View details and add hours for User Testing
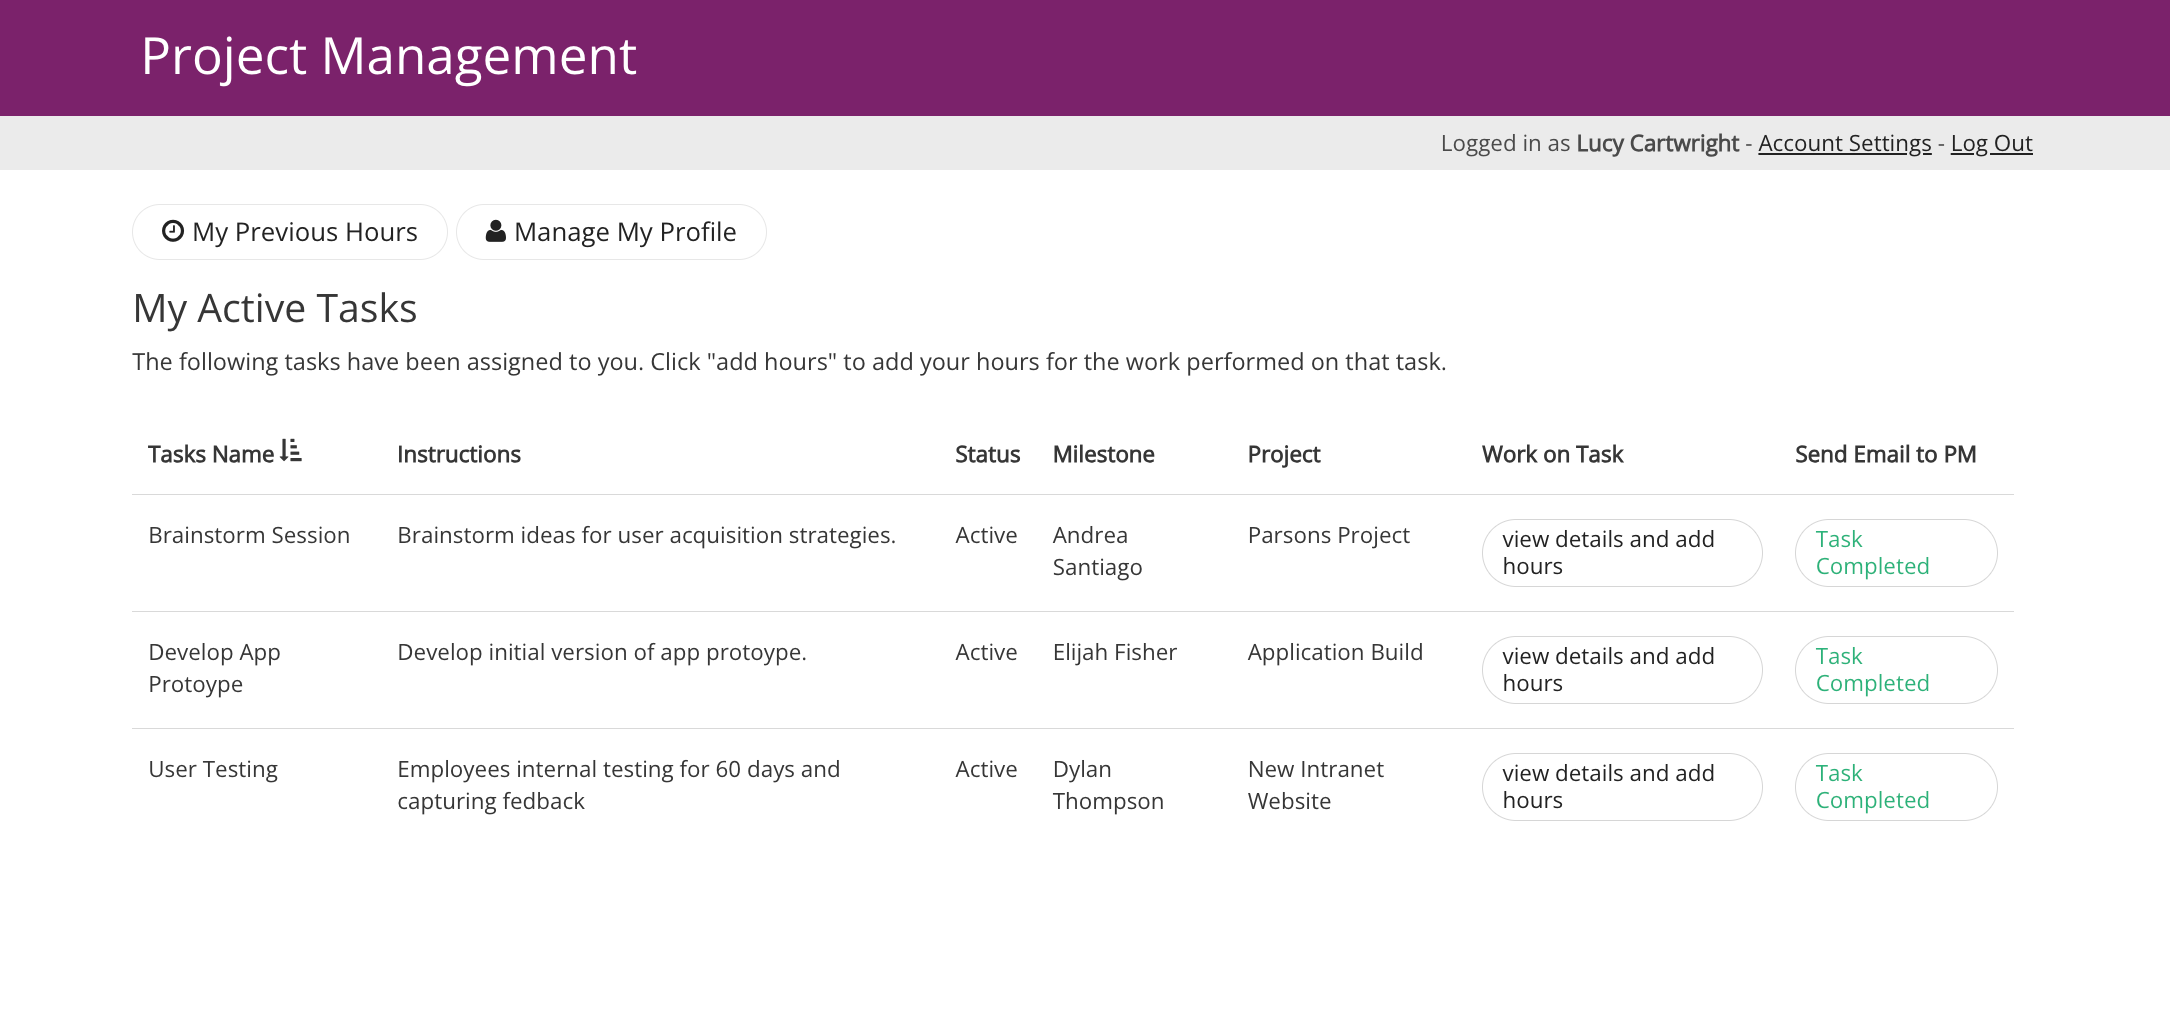2170x1014 pixels. (x=1622, y=787)
